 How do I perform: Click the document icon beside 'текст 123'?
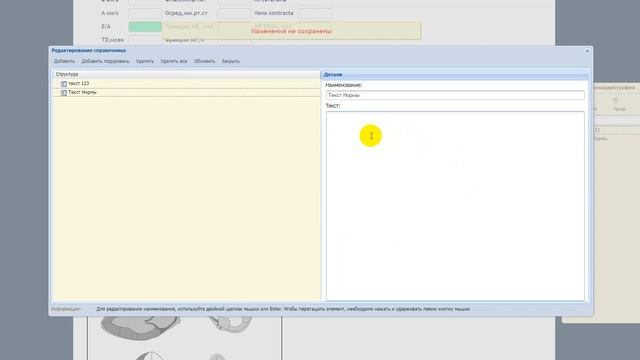64,84
